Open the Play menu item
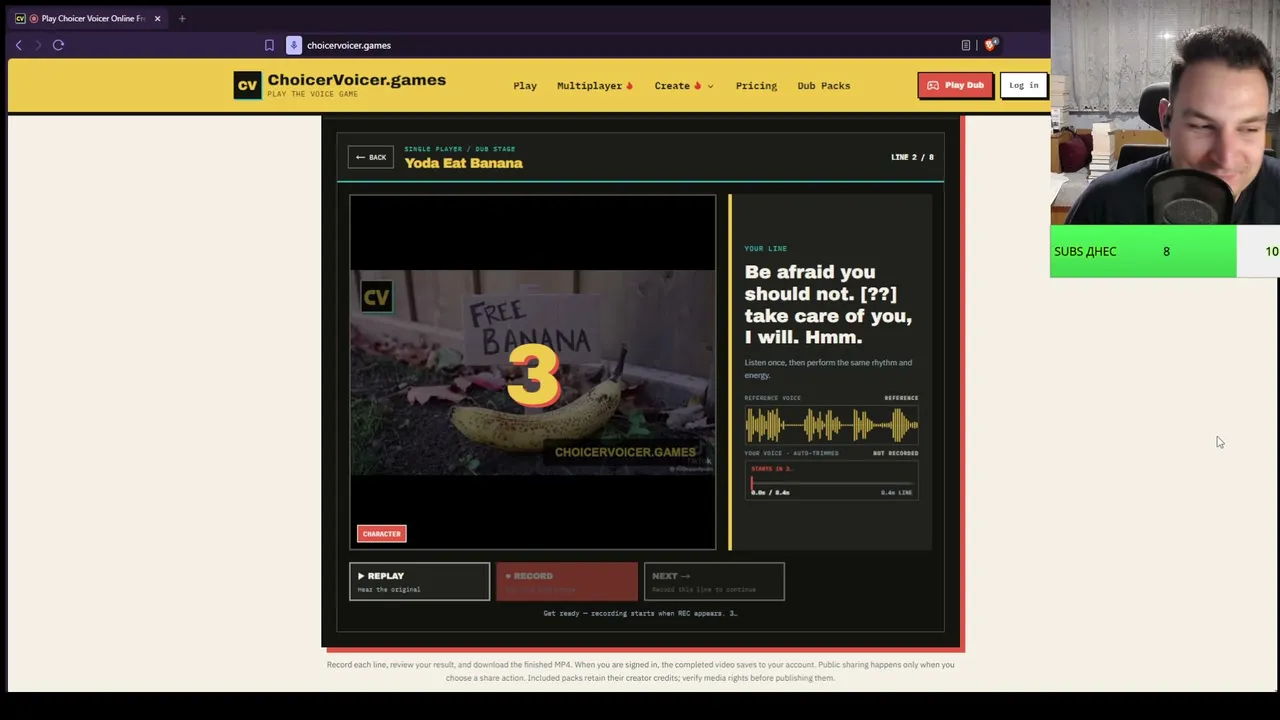 click(x=525, y=86)
